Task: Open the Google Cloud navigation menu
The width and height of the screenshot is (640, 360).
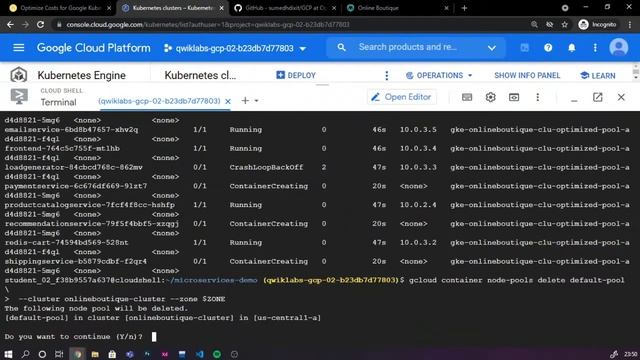Action: [19, 48]
